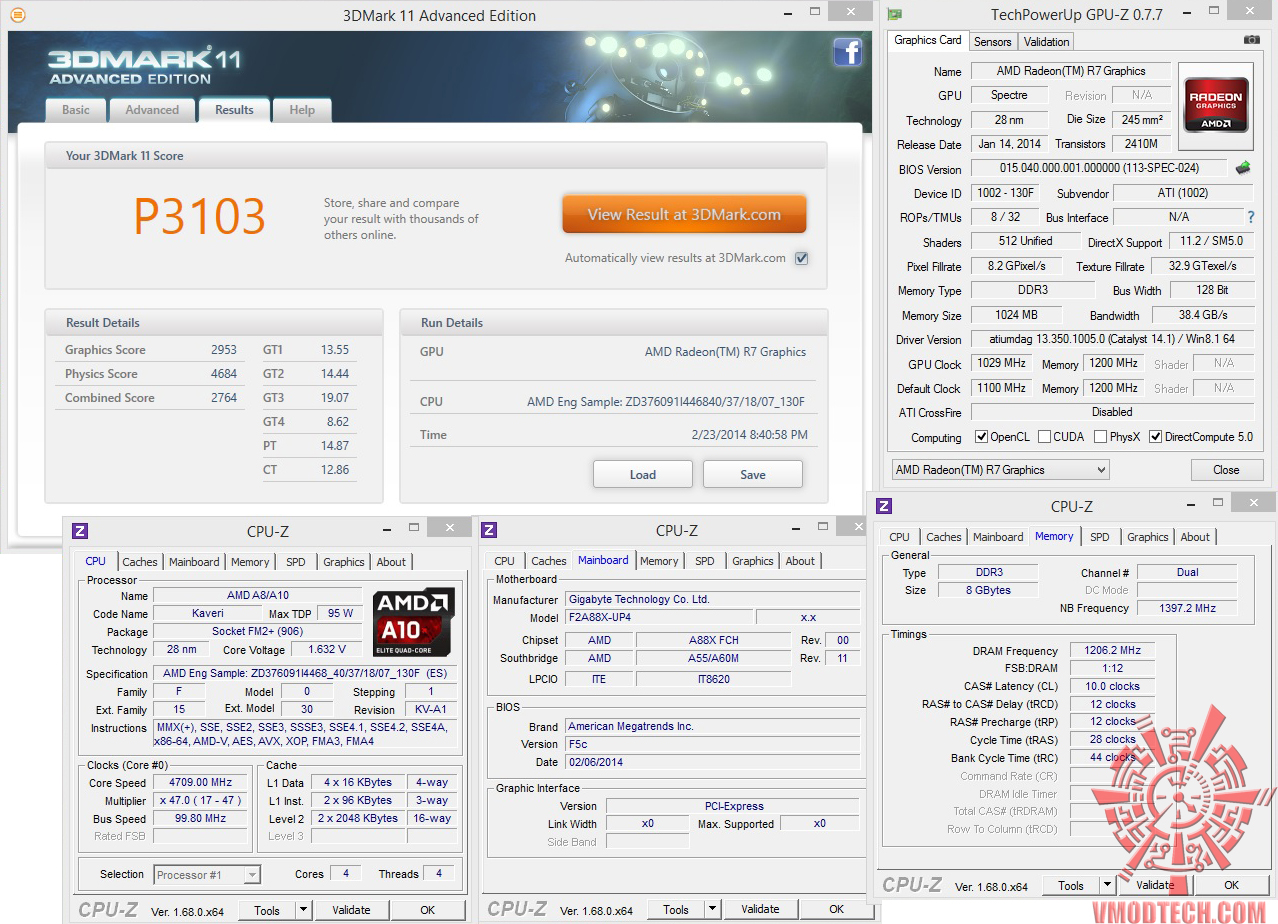Expand the Tools arrow in the Memory window
The image size is (1278, 924).
click(1107, 885)
